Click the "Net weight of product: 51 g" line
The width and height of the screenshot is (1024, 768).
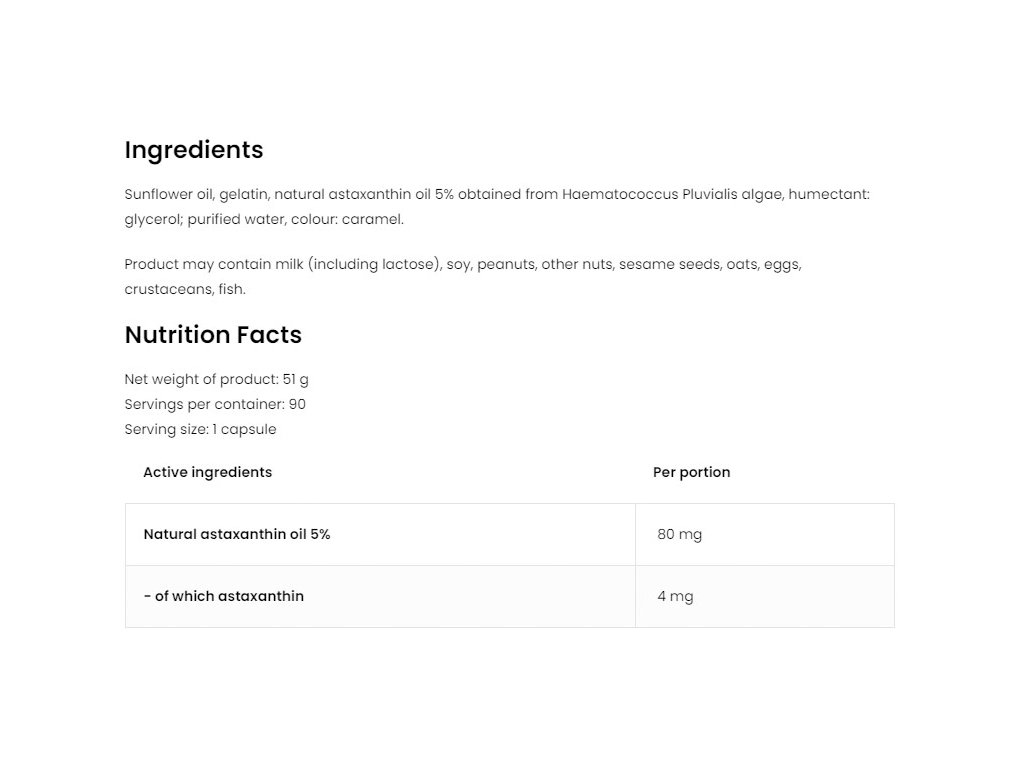click(x=216, y=379)
